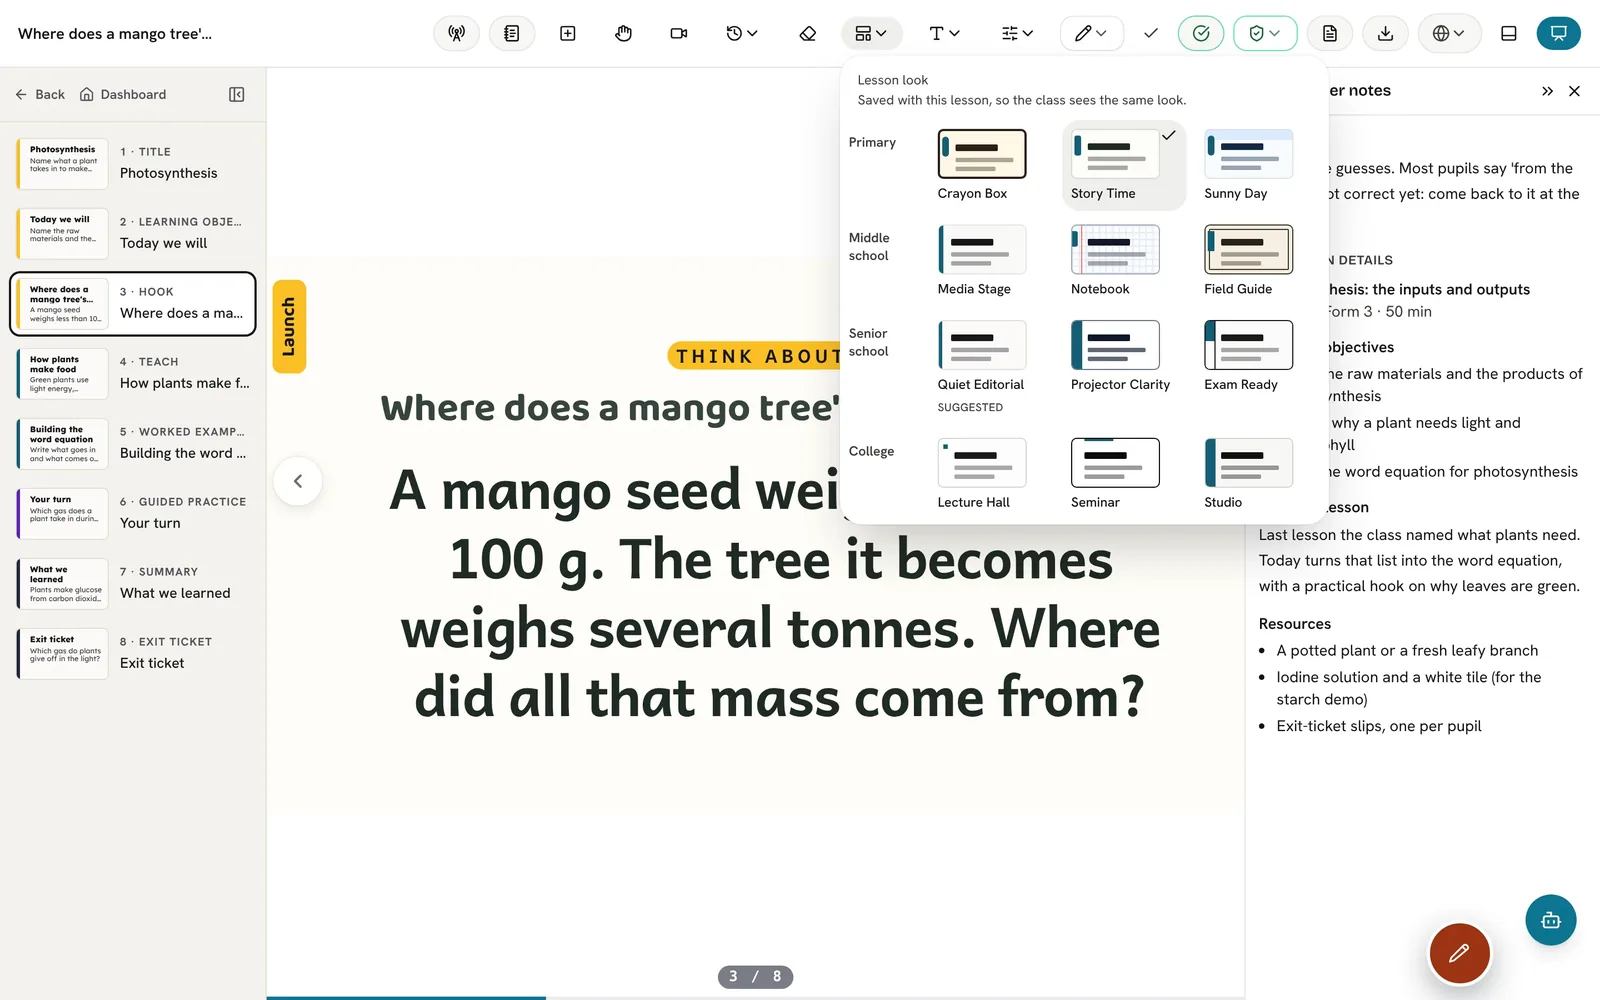The image size is (1600, 1000).
Task: Go back using the Back link
Action: click(40, 94)
